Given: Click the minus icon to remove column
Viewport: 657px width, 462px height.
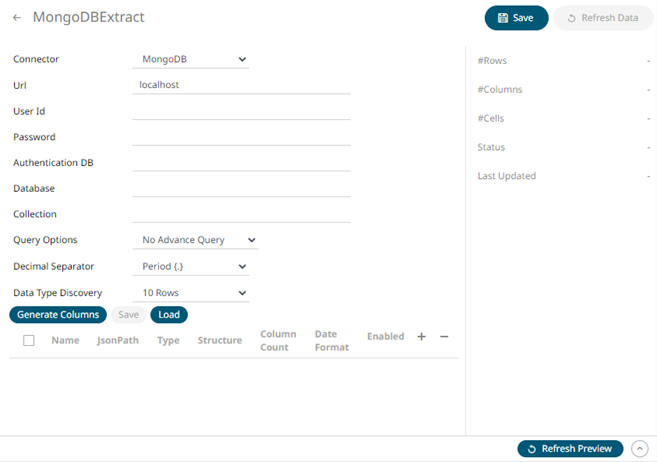Looking at the screenshot, I should [x=444, y=337].
